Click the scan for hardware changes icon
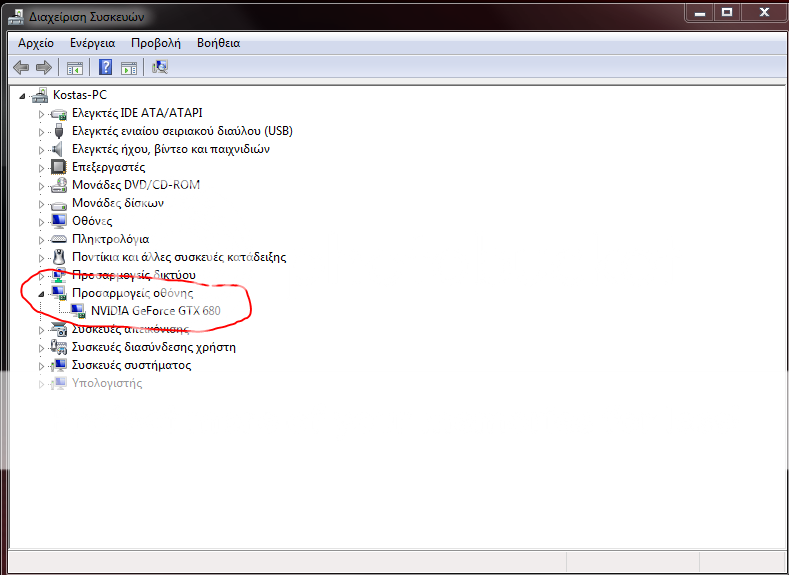The image size is (789, 575). click(160, 68)
